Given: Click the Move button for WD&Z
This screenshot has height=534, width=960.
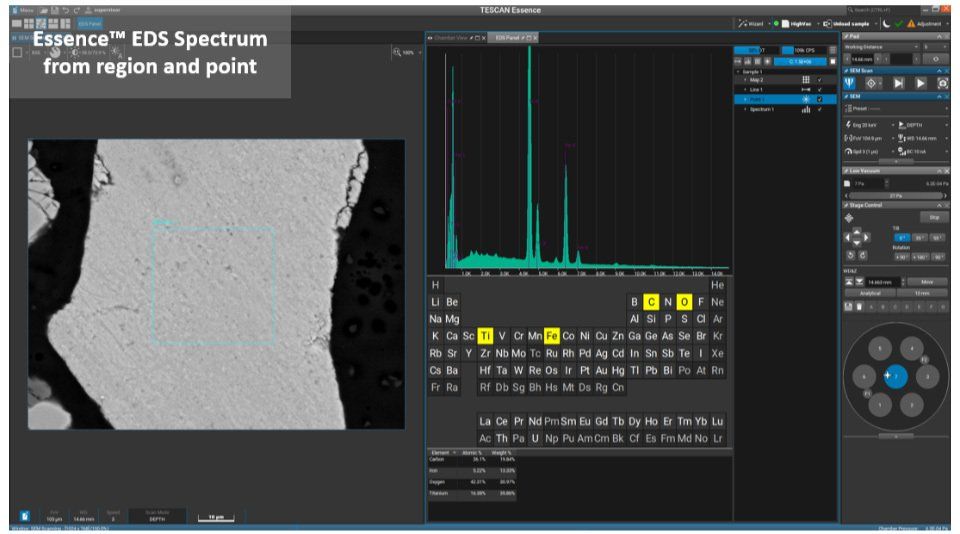Looking at the screenshot, I should click(x=927, y=282).
